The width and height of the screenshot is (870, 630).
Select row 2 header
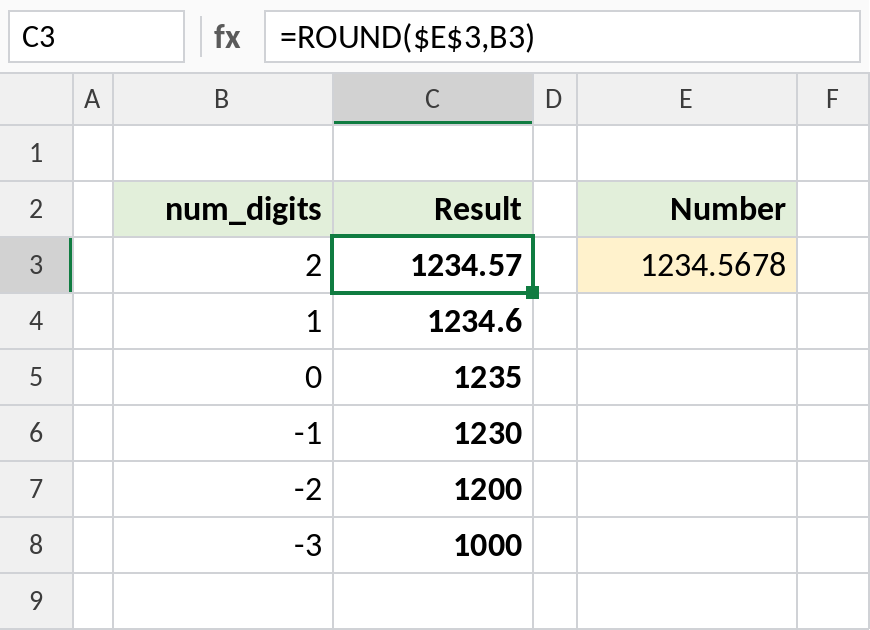pyautogui.click(x=36, y=209)
